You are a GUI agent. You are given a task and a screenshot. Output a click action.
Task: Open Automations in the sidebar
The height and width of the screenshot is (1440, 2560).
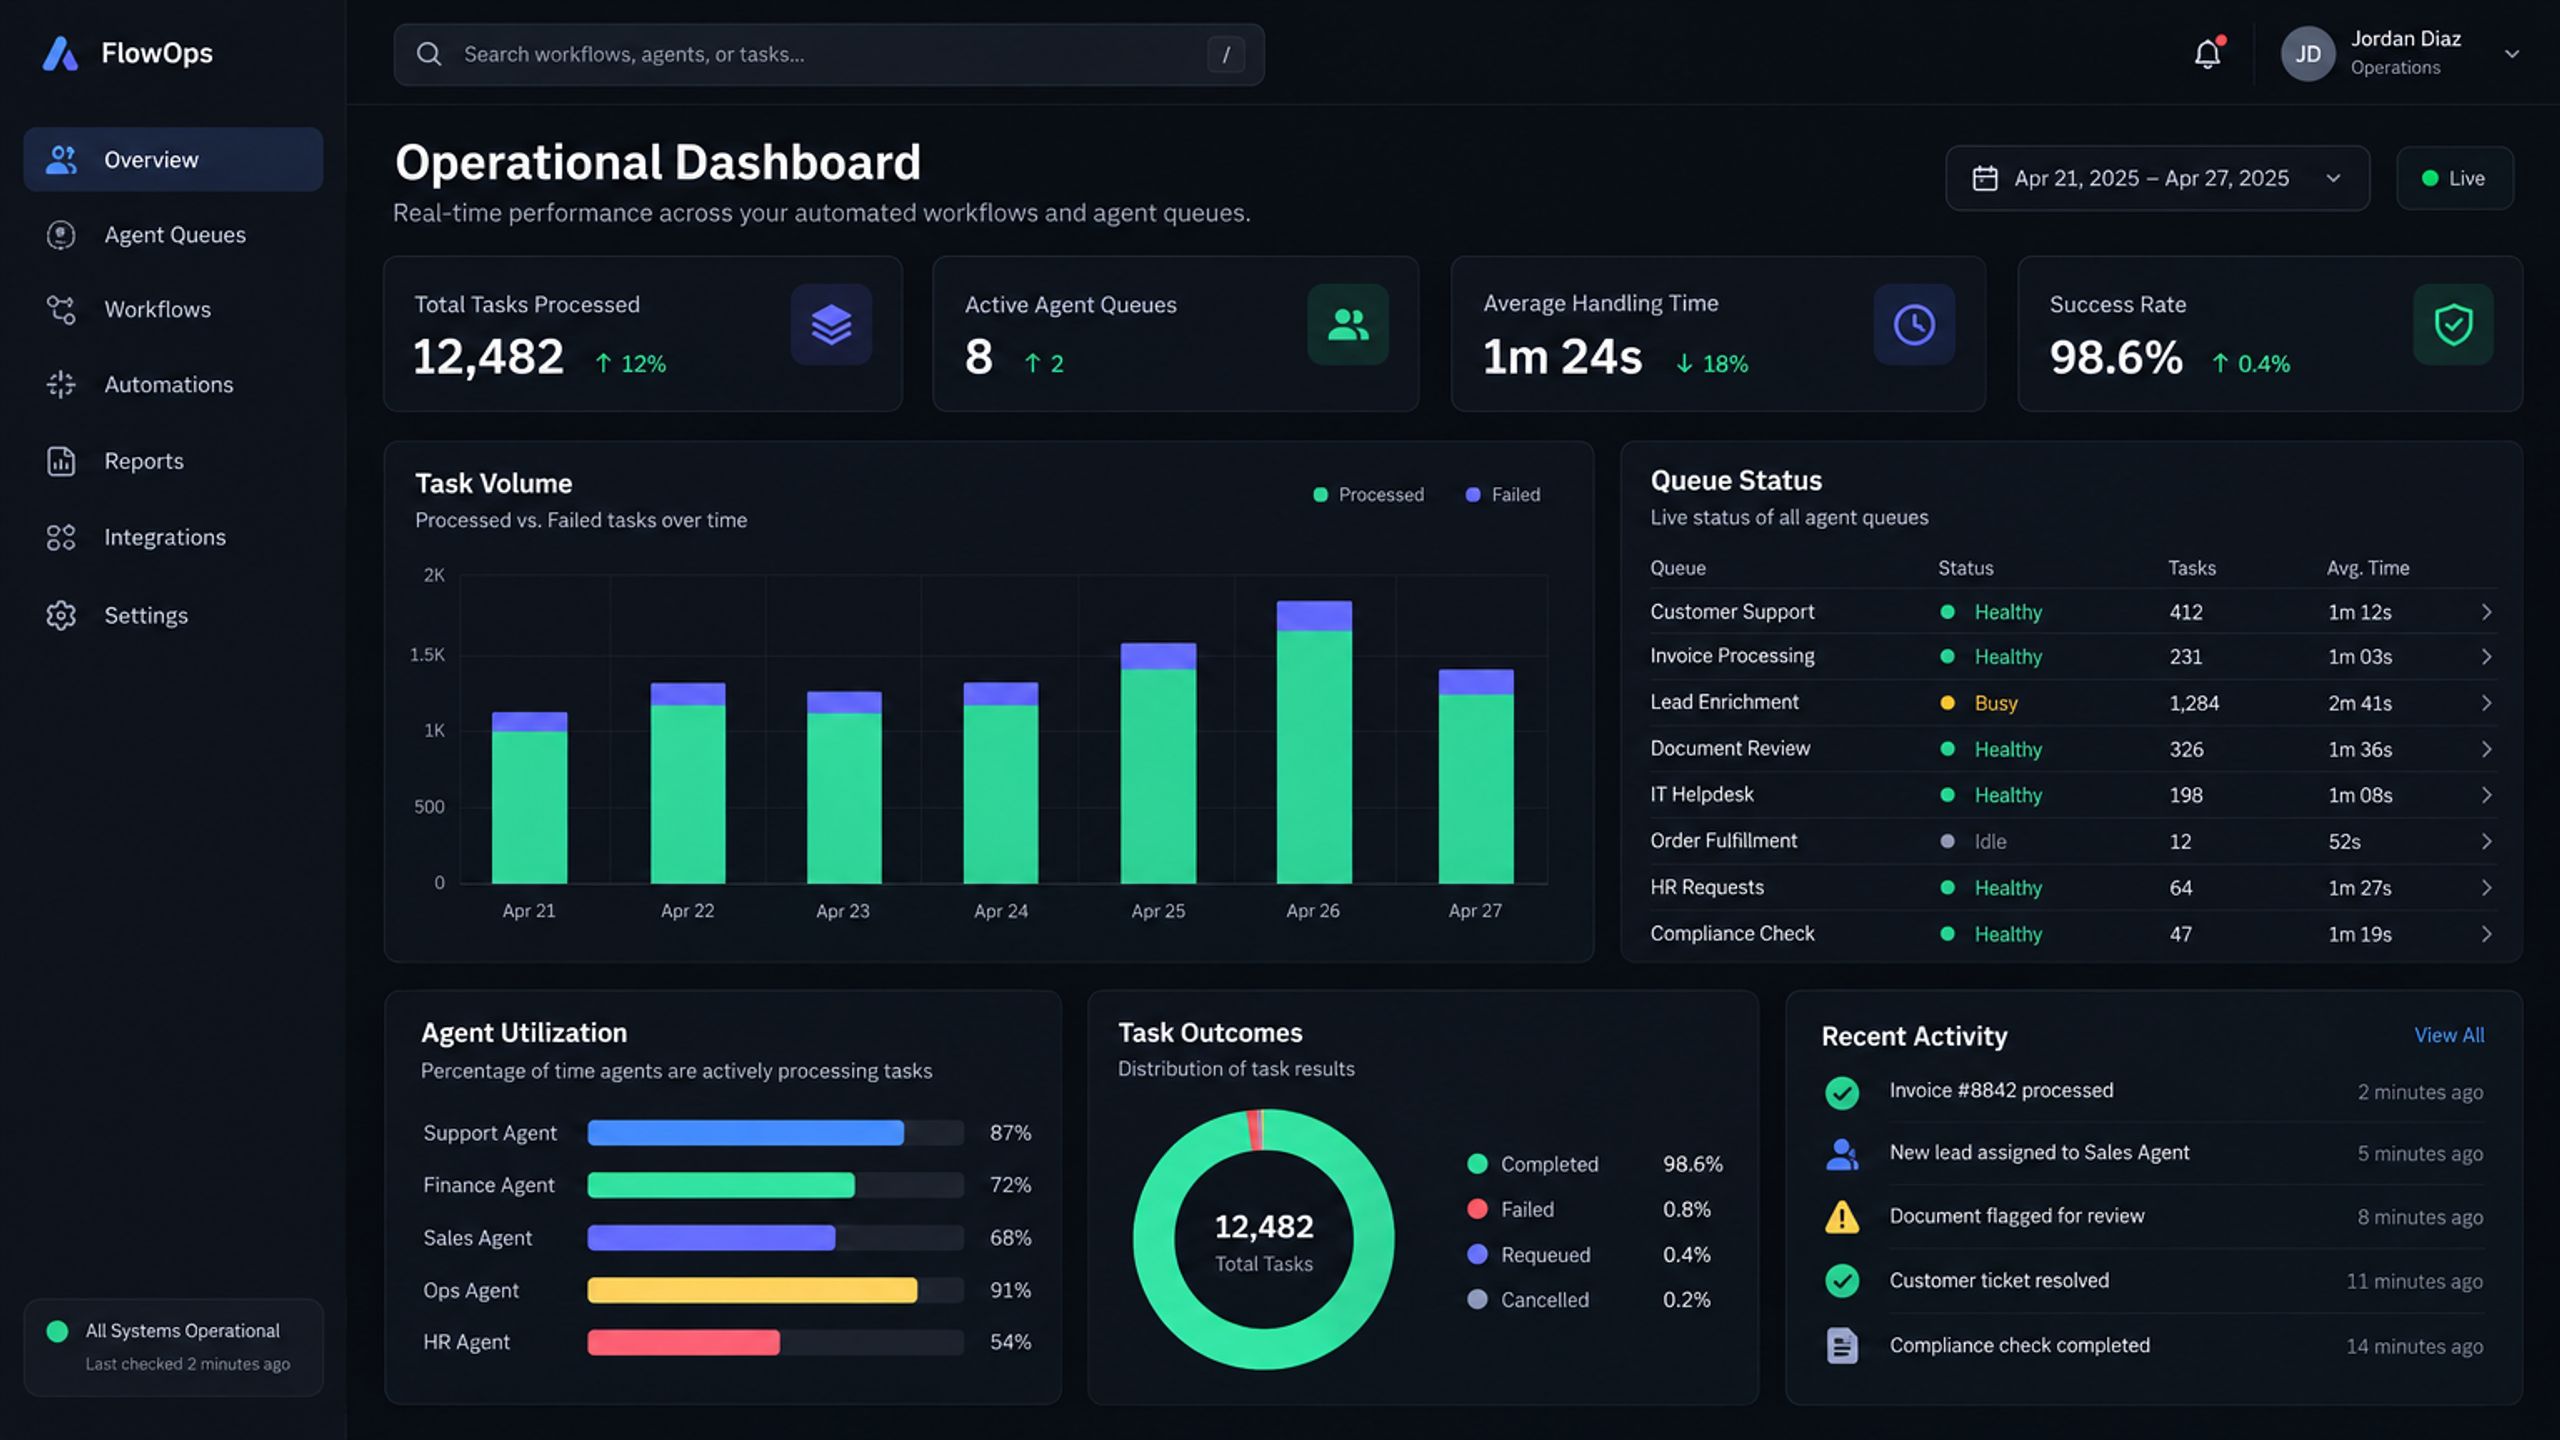[x=173, y=385]
